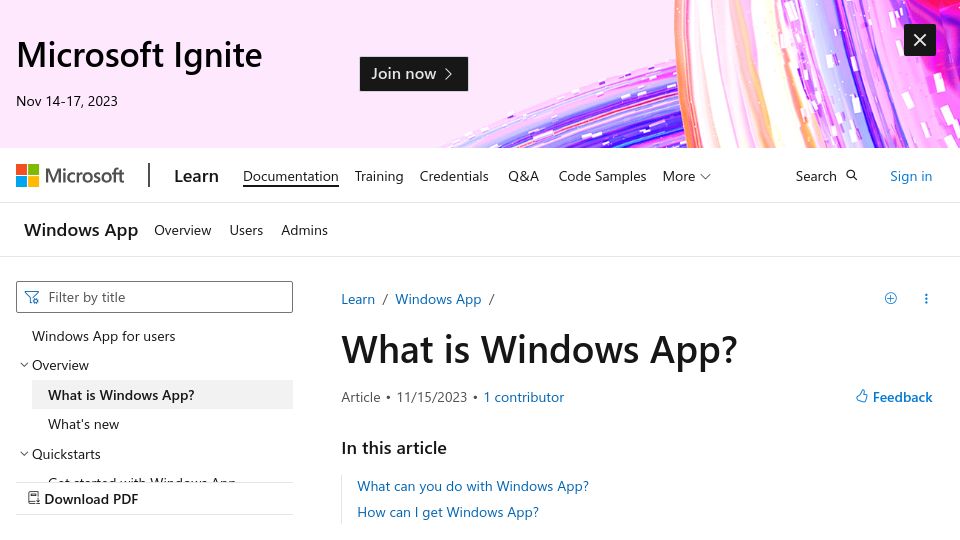Follow the Windows App breadcrumb link
The image size is (960, 540).
[438, 299]
